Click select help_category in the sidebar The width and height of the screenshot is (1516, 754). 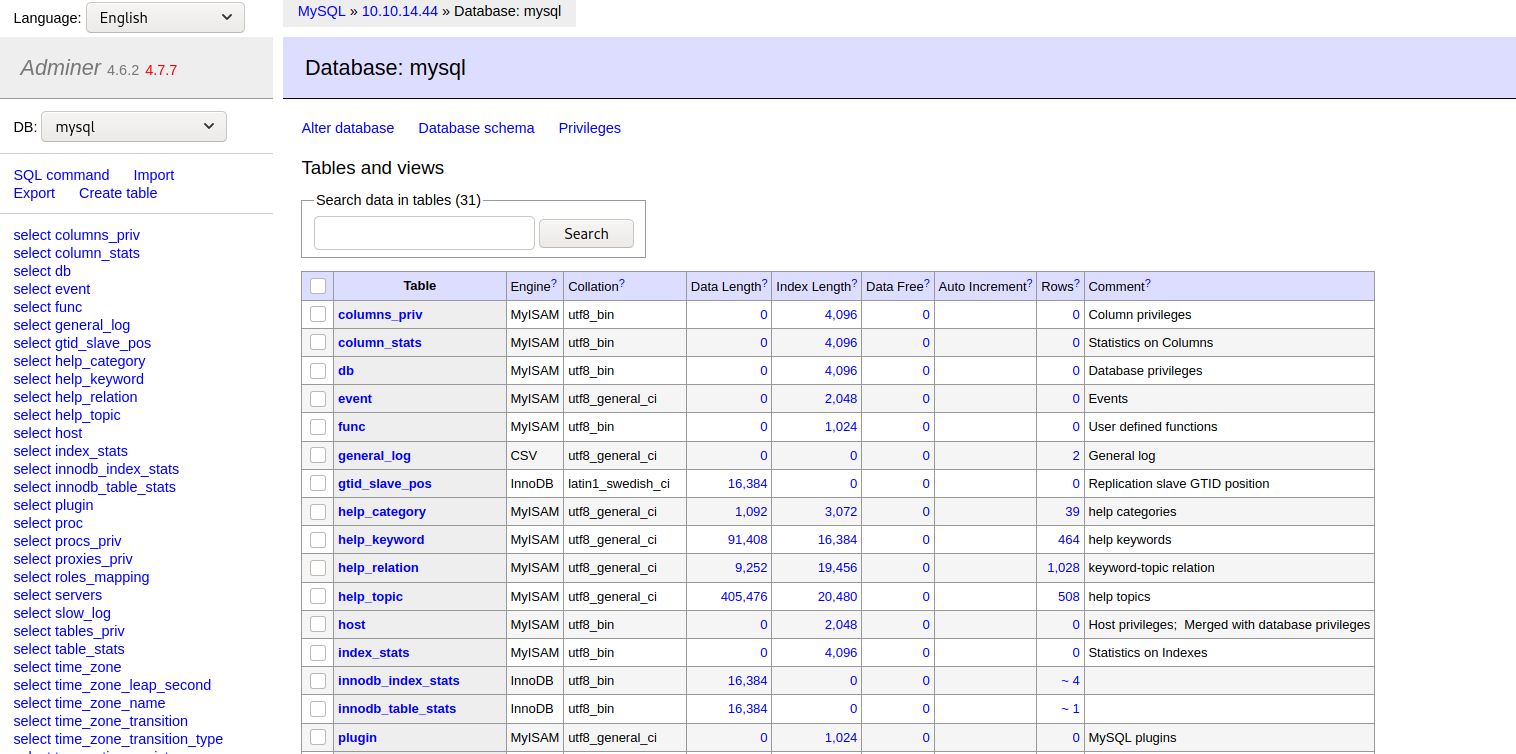[x=80, y=361]
